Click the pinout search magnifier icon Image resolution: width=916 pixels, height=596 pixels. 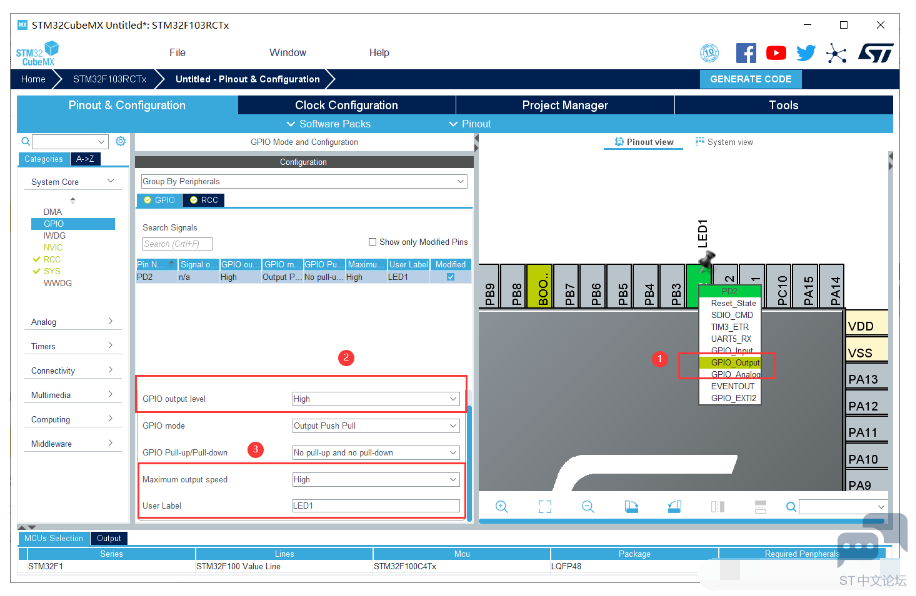[791, 507]
